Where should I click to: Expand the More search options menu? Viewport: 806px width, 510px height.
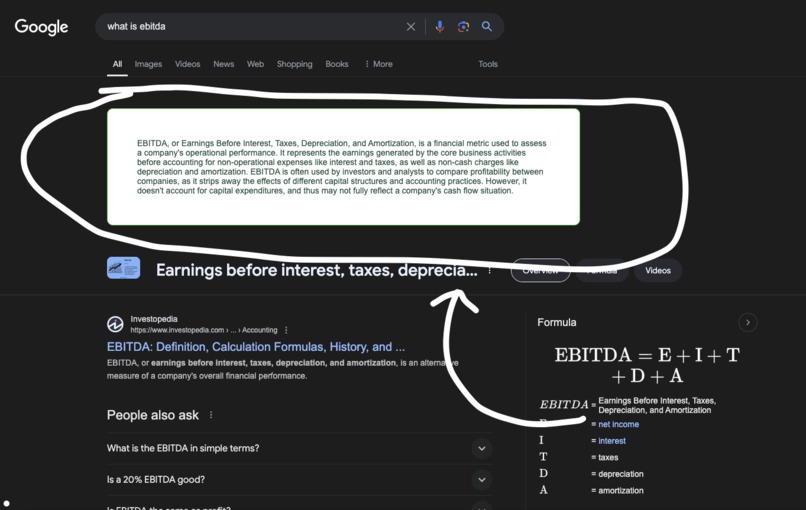pyautogui.click(x=379, y=64)
